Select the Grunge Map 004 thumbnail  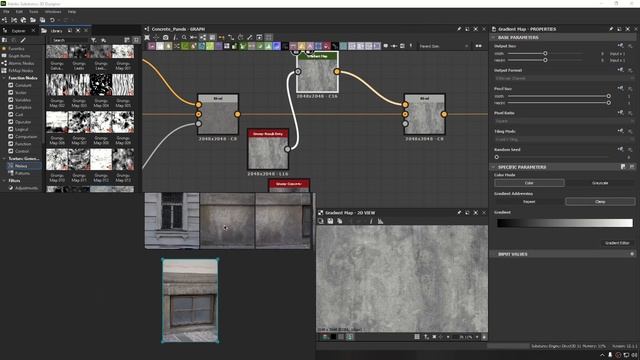[101, 84]
